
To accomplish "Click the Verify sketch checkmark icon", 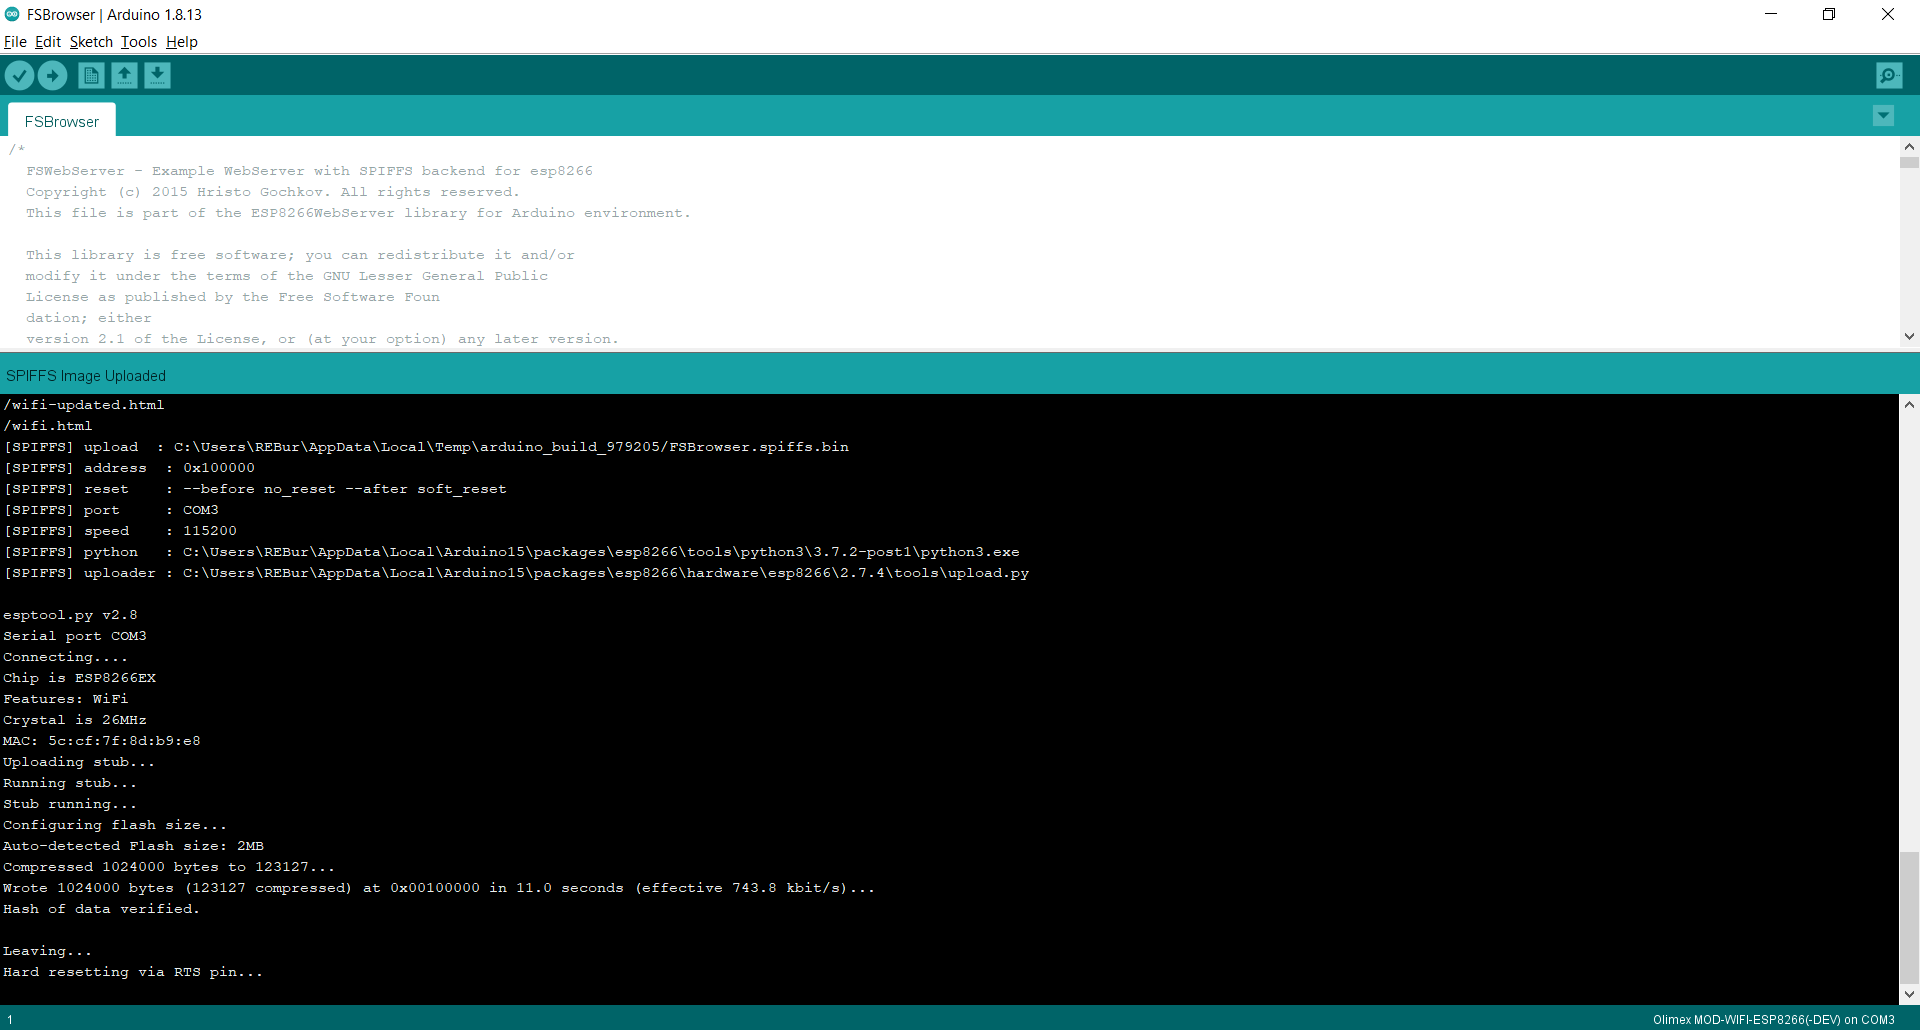I will pos(19,76).
